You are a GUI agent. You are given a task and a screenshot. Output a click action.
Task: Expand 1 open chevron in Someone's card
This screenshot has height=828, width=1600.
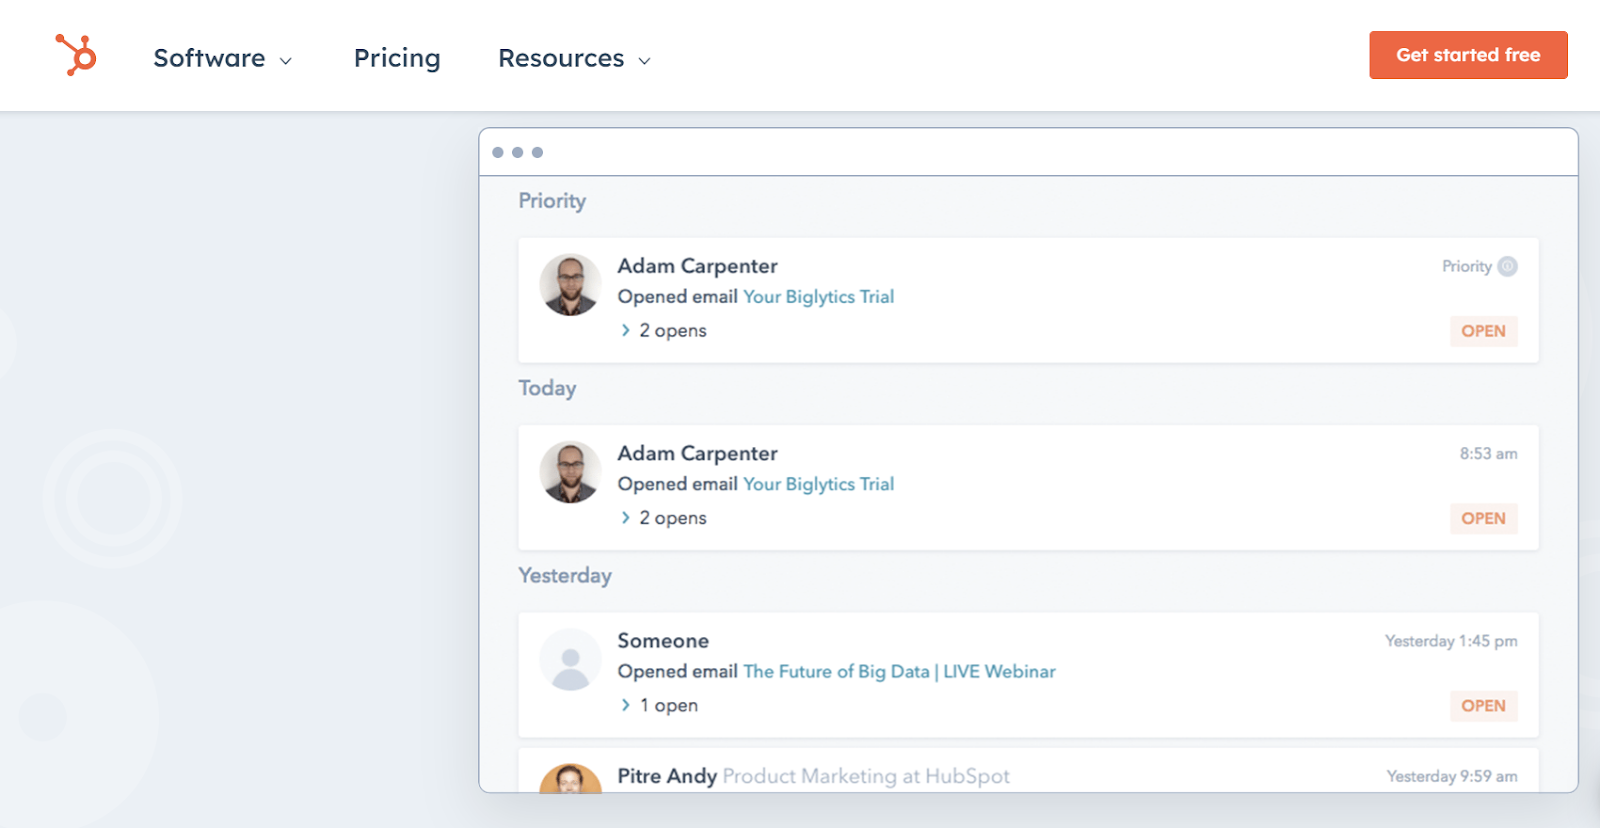[626, 705]
